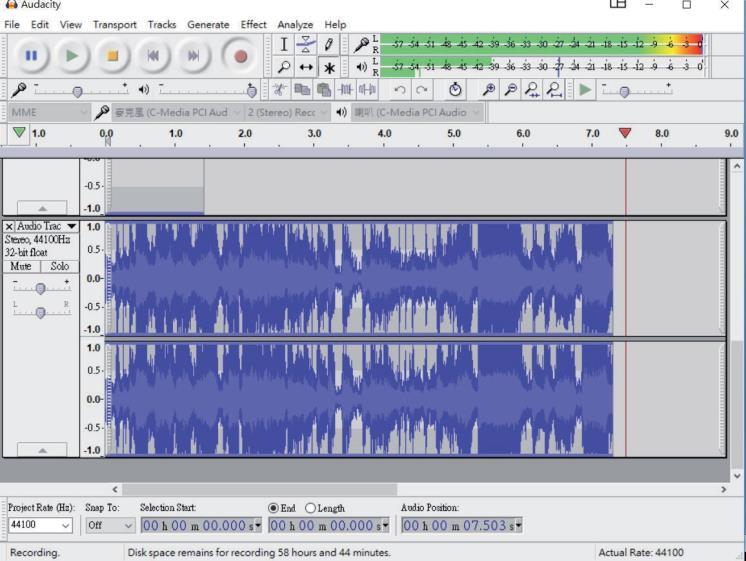Select the Selection (I-beam) tool
Viewport: 746px width, 561px height.
[x=284, y=45]
